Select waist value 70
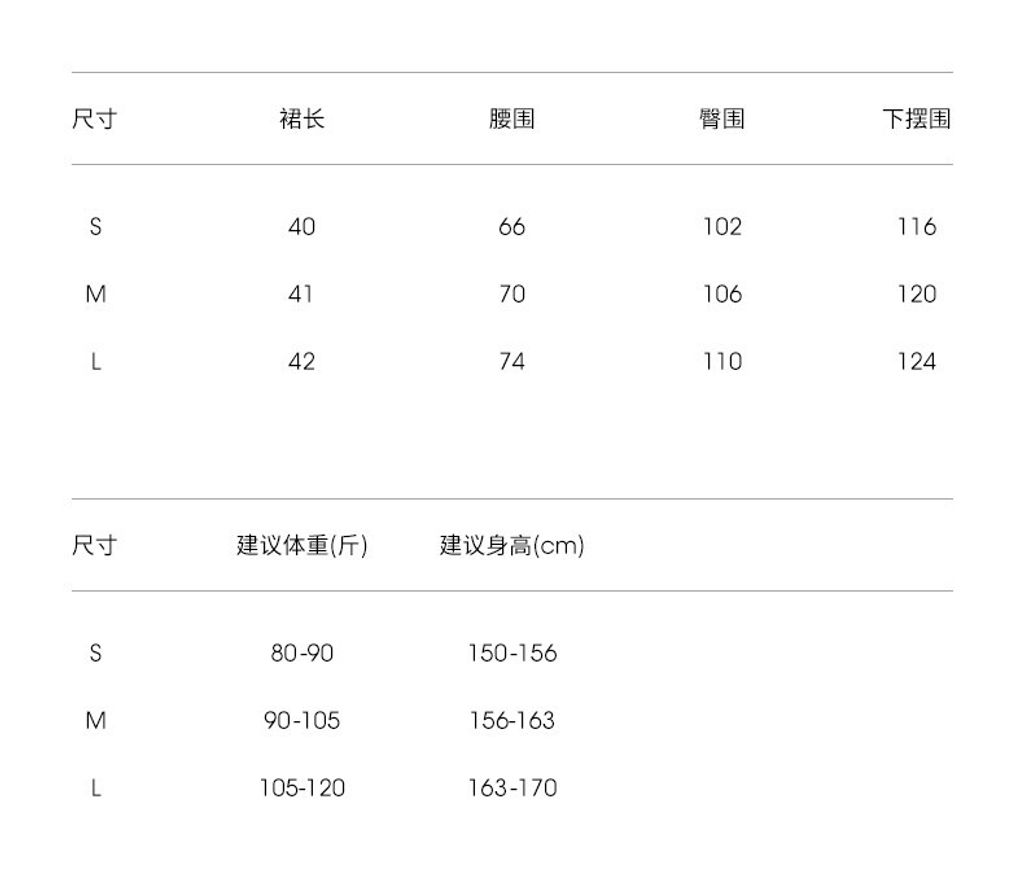Screen dimensions: 1024x879 pos(512,294)
